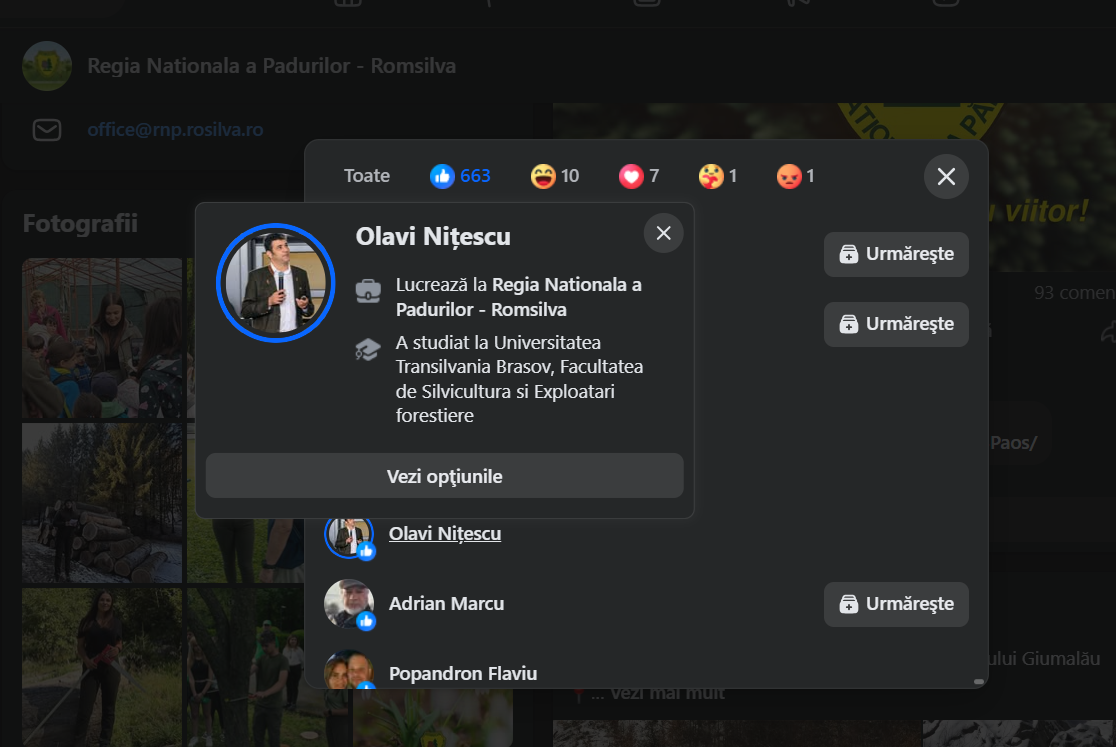Click the topmost Urmărește button
This screenshot has height=747, width=1116.
896,254
